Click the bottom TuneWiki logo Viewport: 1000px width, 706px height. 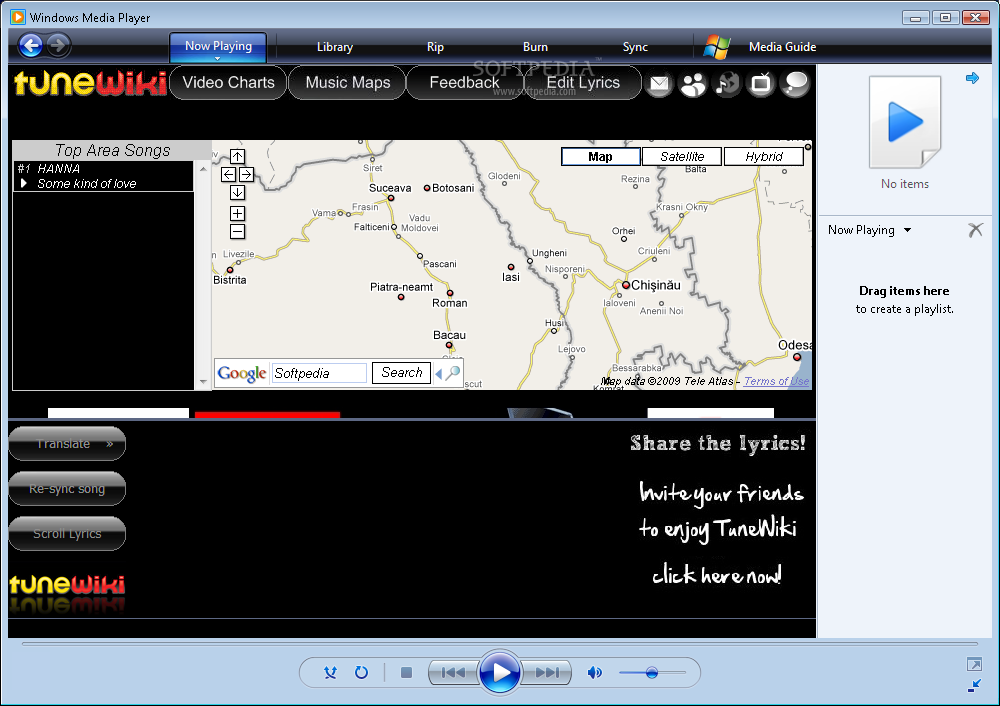pyautogui.click(x=67, y=585)
